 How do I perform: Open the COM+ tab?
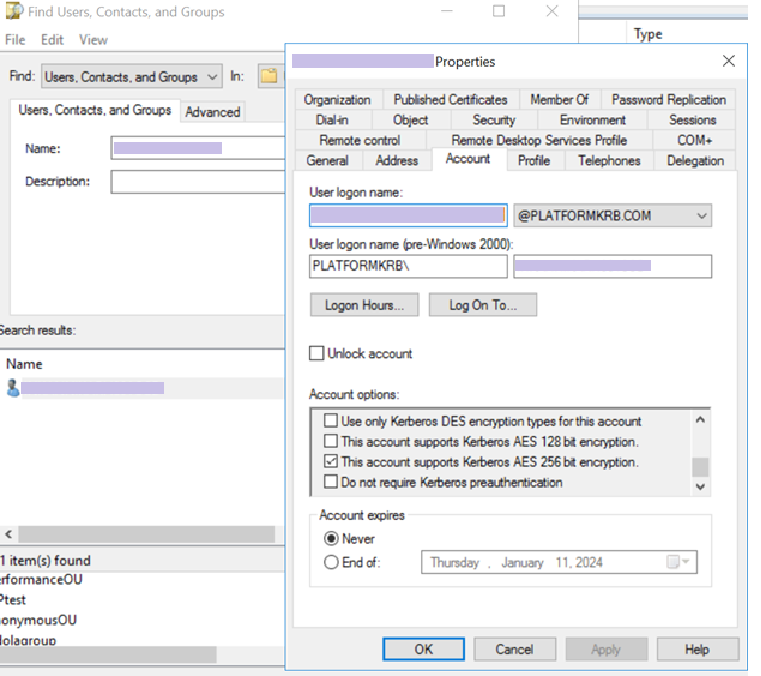(694, 140)
